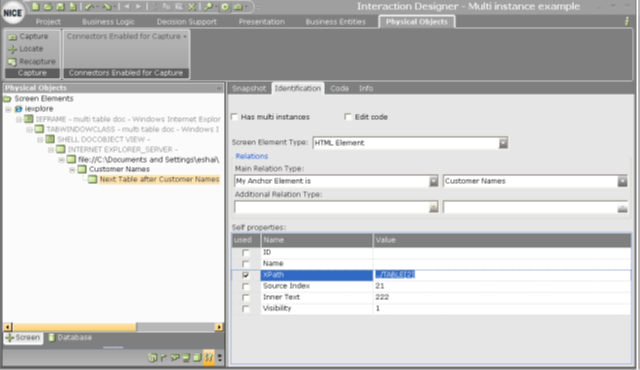This screenshot has height=370, width=640.
Task: Open the second Additional Relation Type dropdown
Action: click(622, 208)
